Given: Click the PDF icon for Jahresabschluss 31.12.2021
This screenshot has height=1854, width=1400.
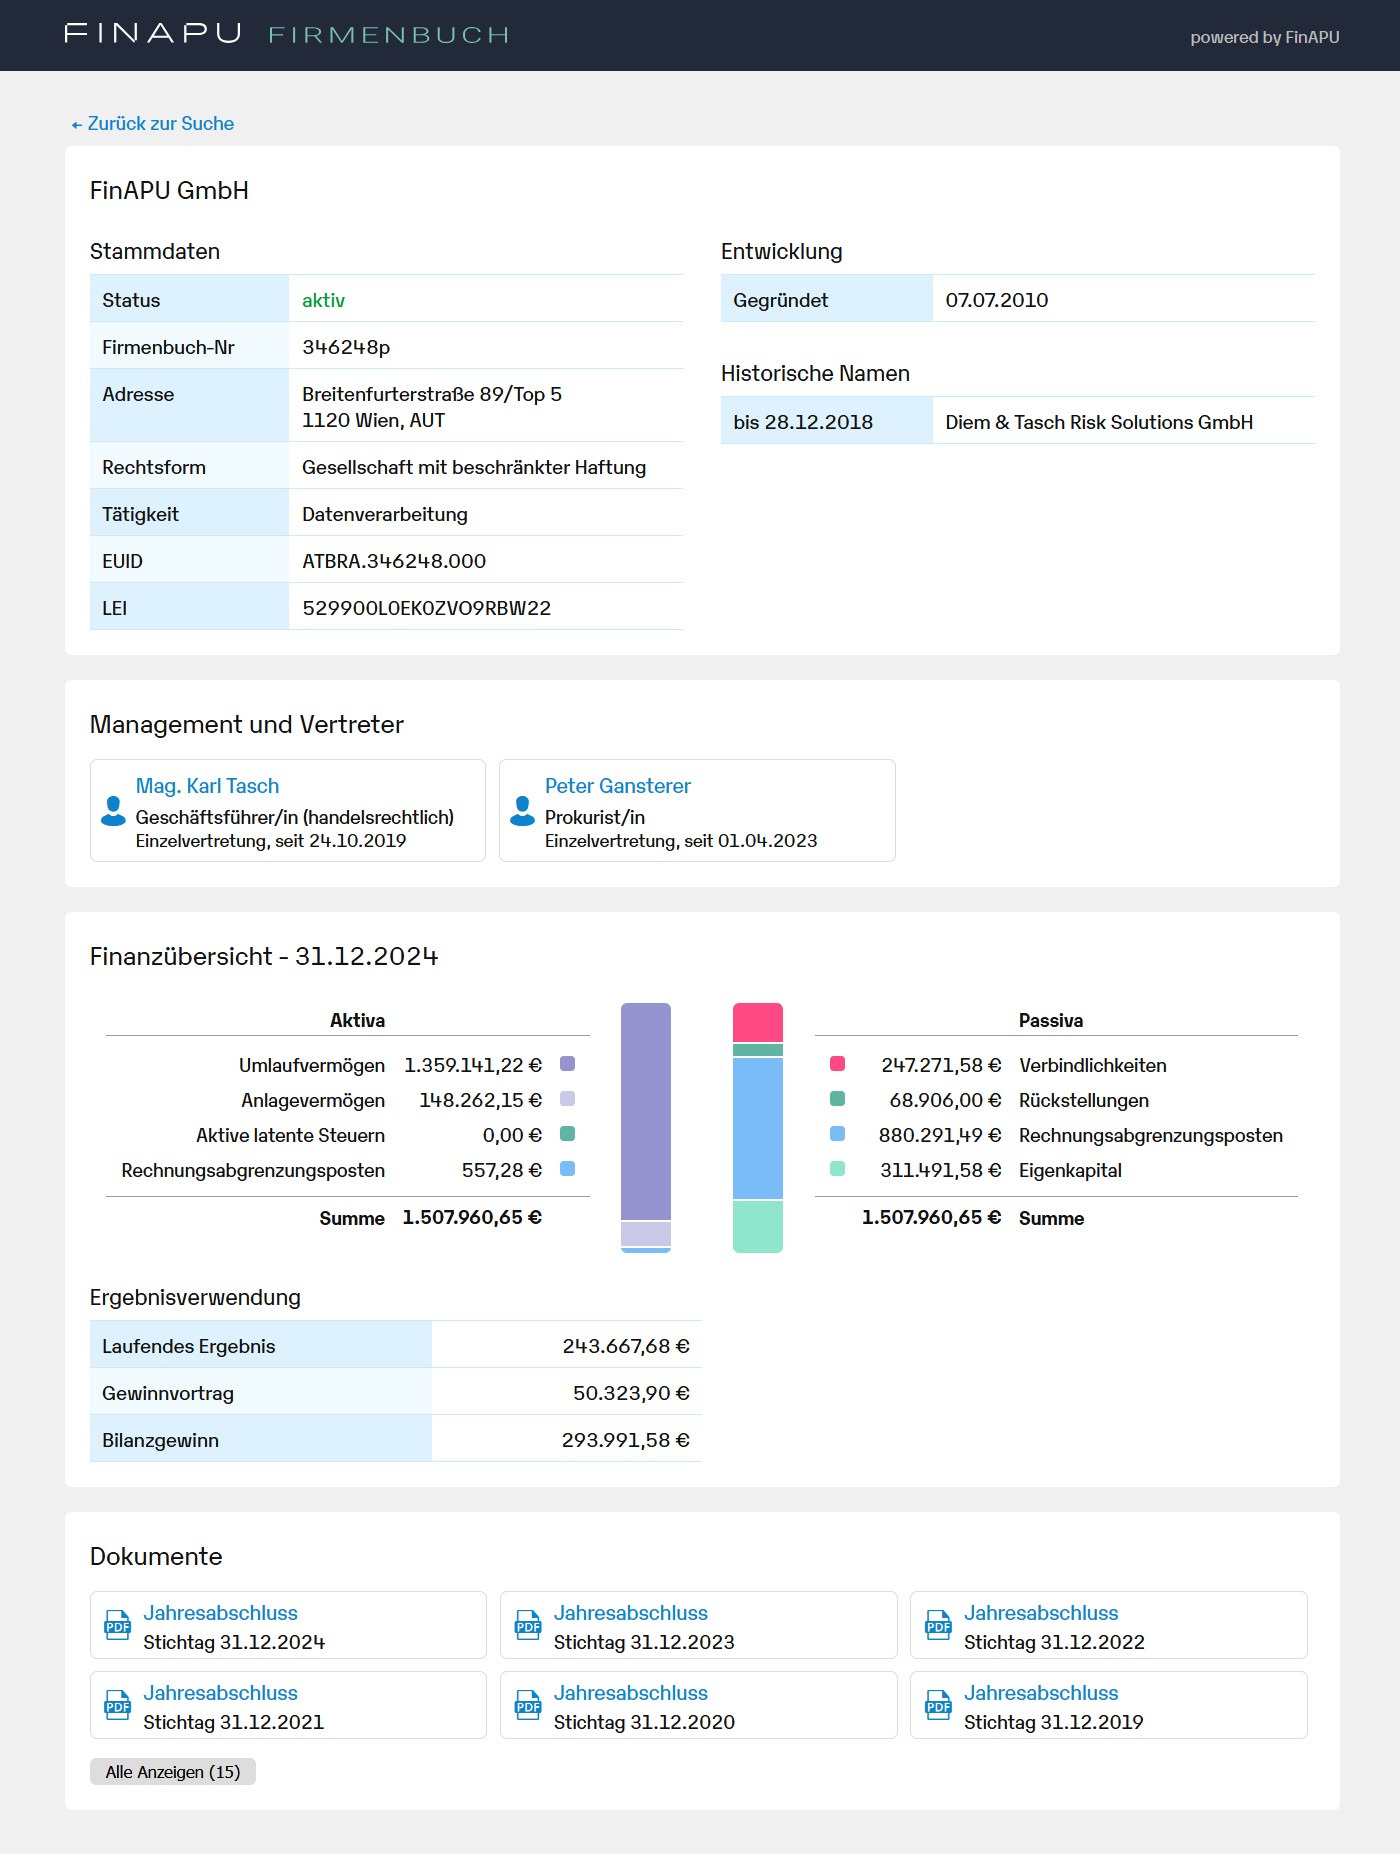Looking at the screenshot, I should 118,1705.
